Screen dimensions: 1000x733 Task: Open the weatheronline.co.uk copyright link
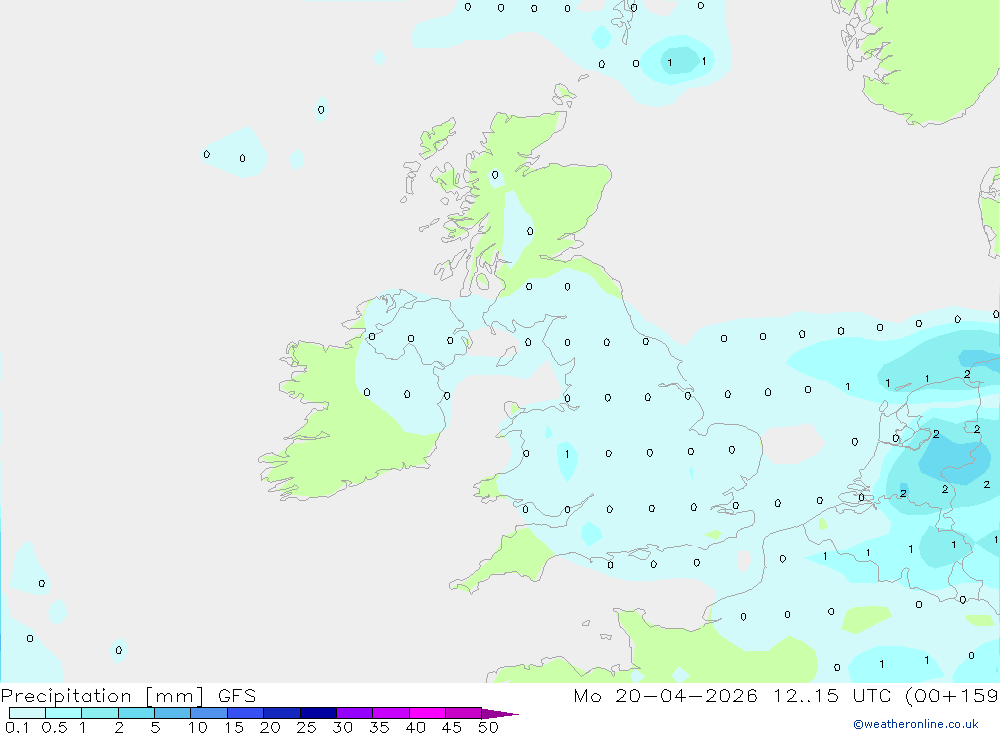point(916,724)
